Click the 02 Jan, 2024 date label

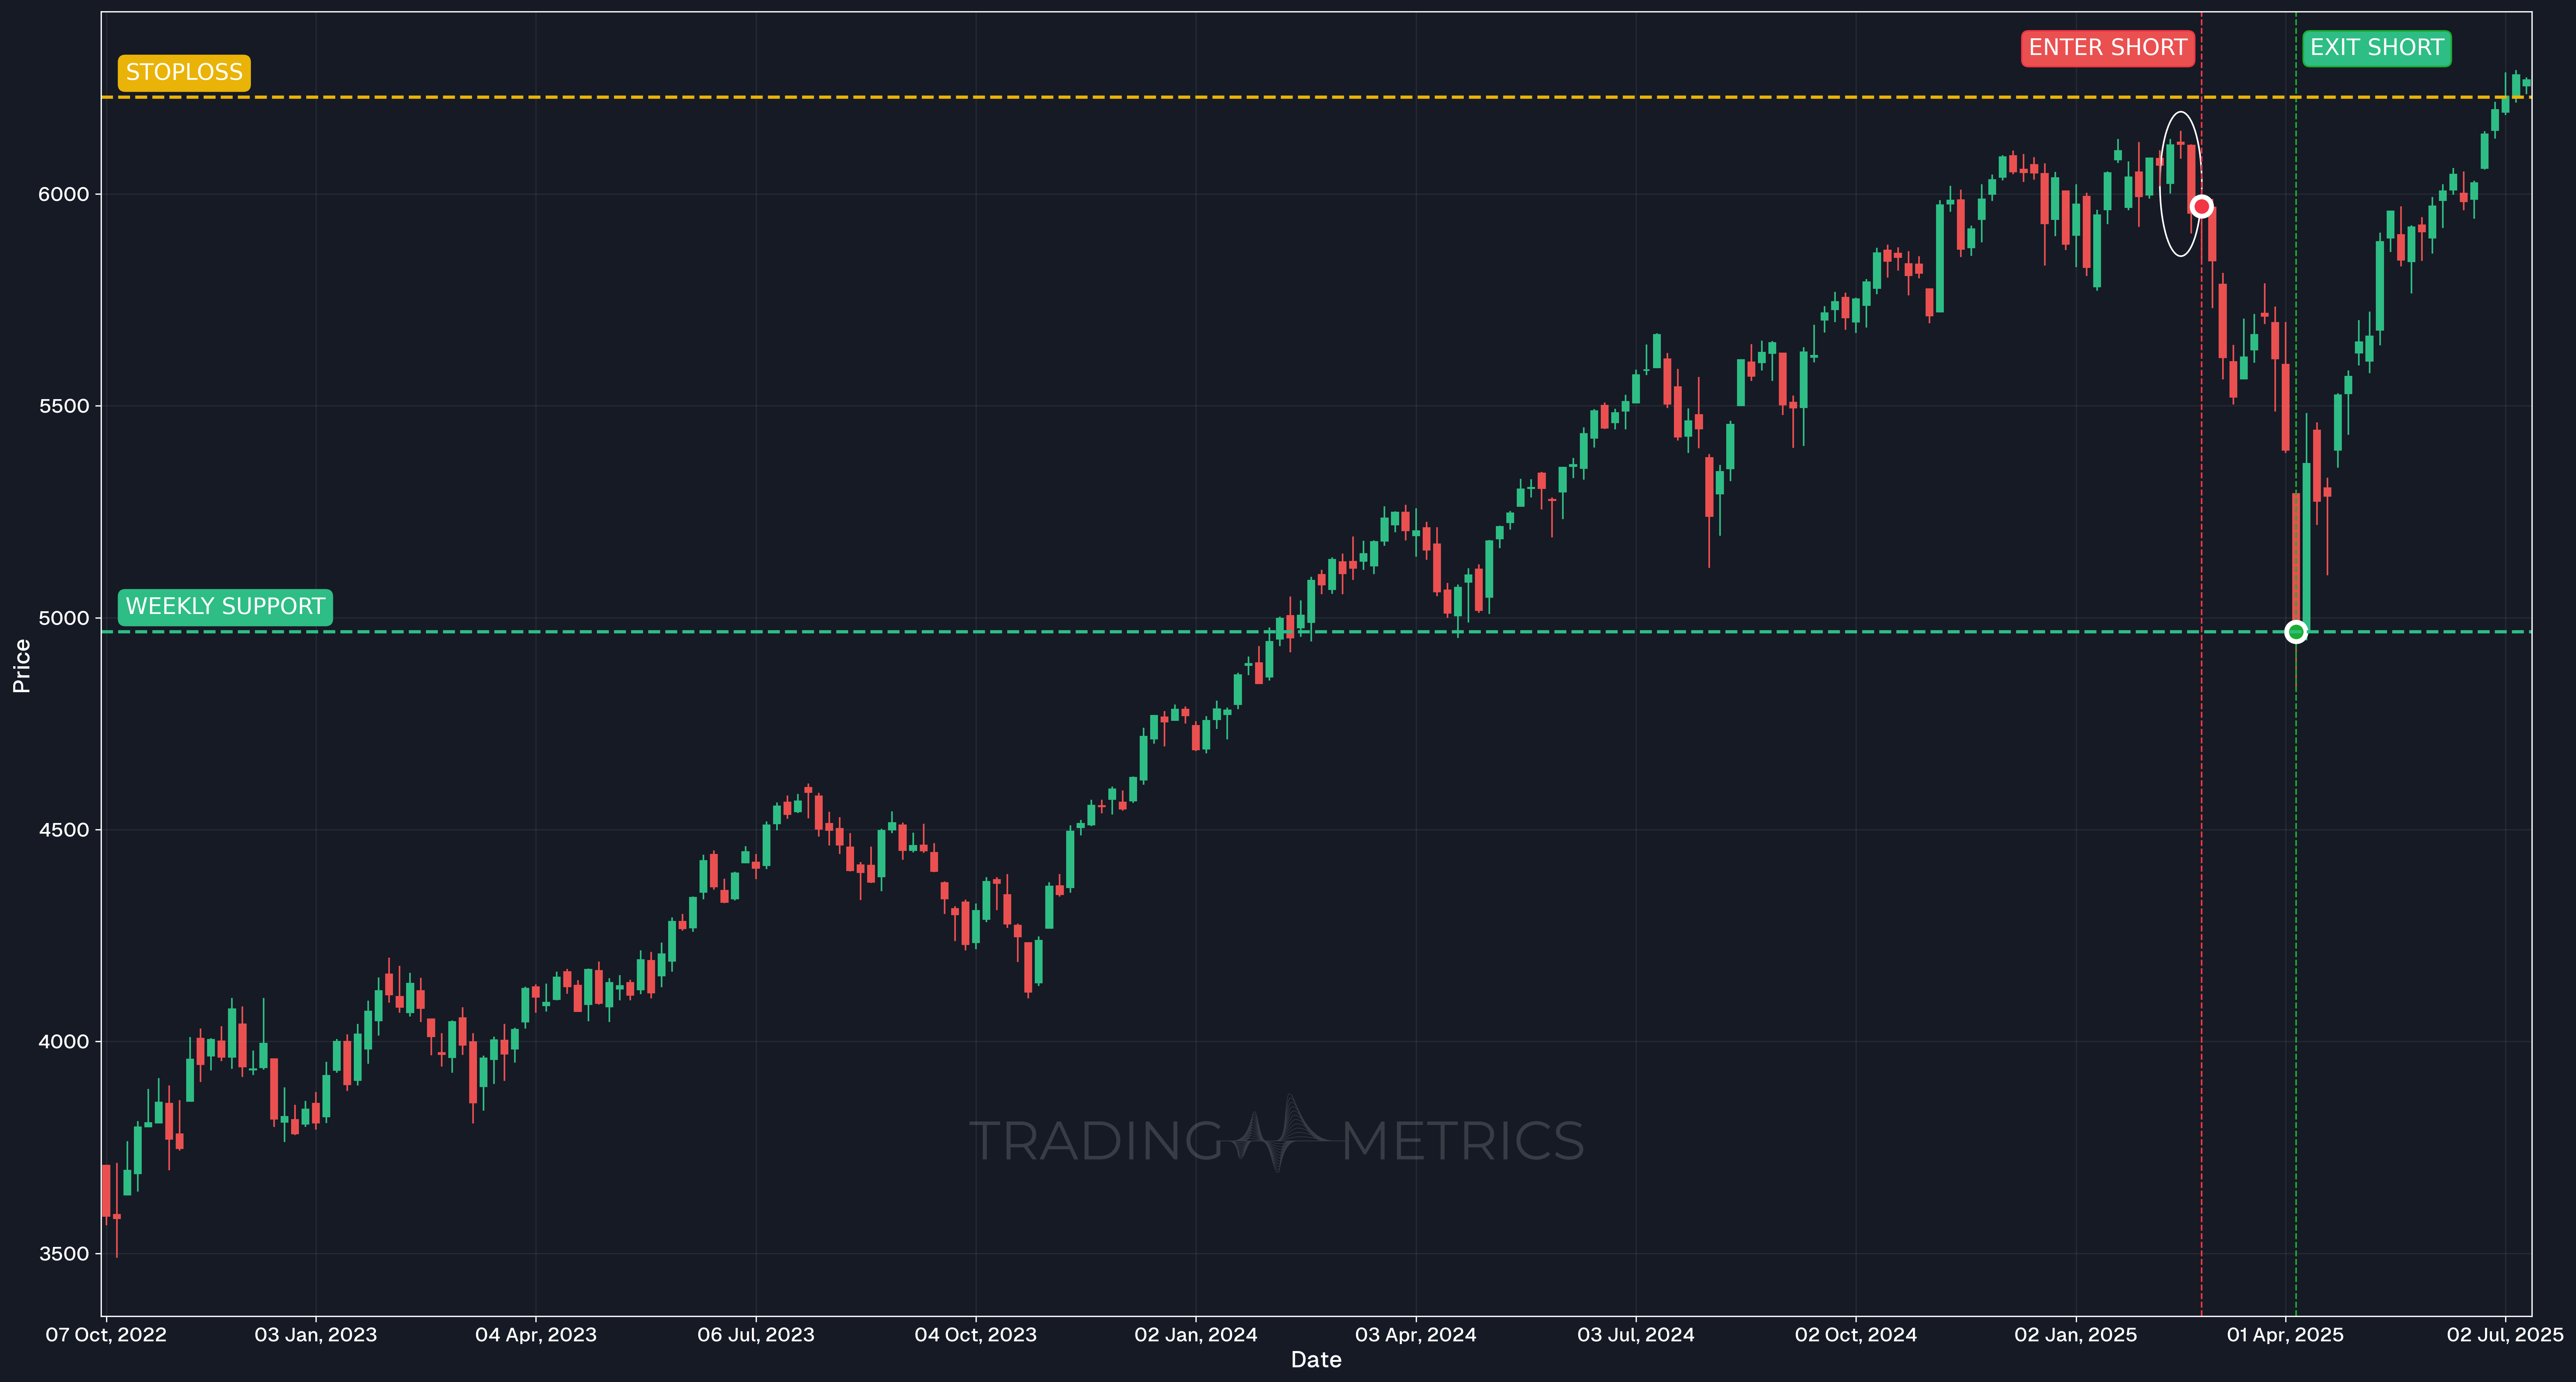[x=1196, y=1335]
